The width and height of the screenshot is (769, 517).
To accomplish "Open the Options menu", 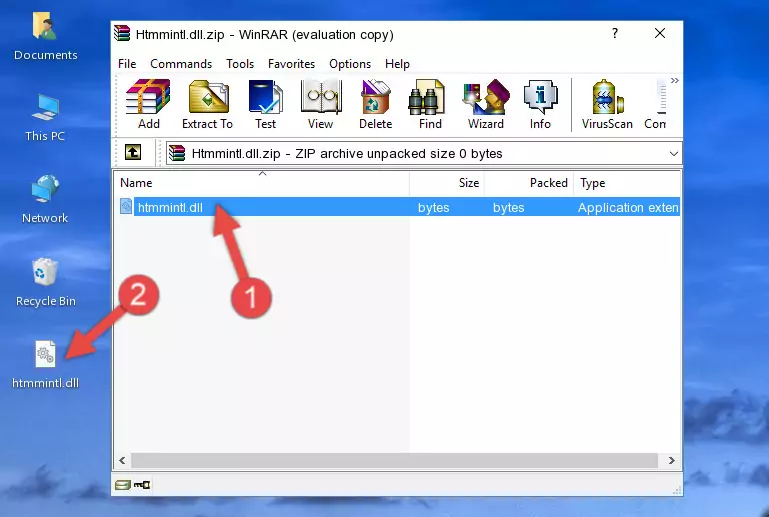I will [x=350, y=64].
